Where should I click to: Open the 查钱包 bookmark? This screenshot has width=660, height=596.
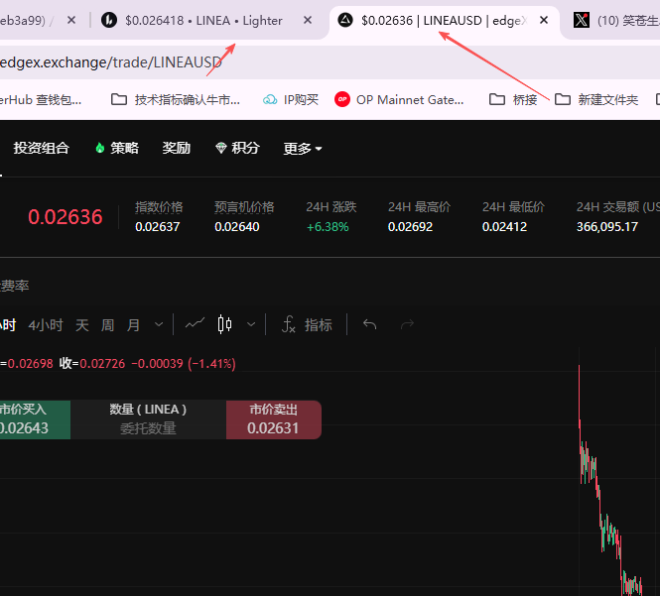[41, 100]
